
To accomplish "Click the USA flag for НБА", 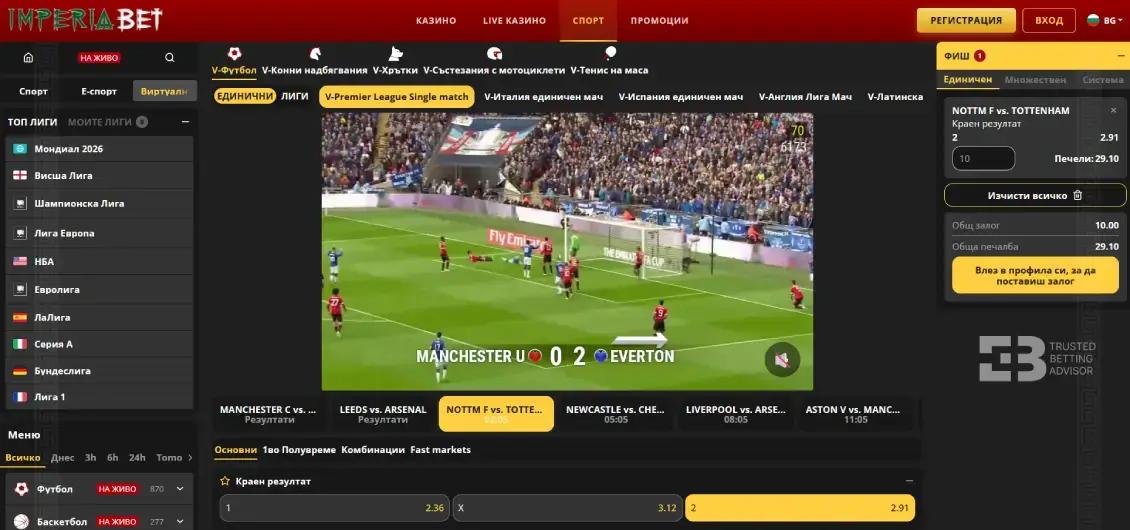I will [x=20, y=261].
